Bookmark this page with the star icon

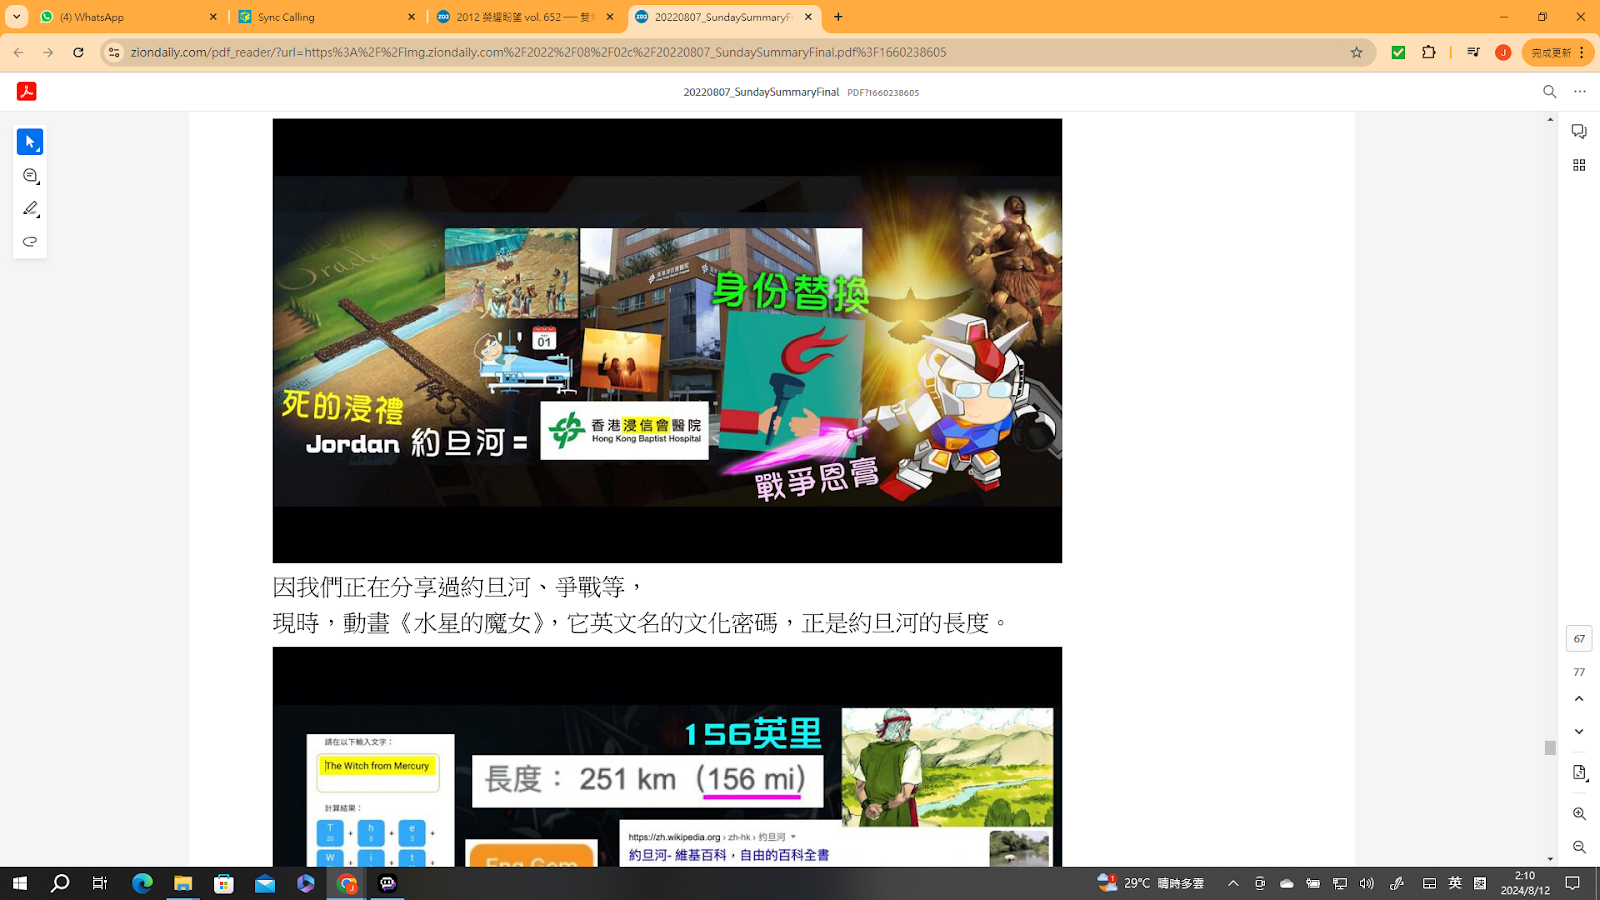(x=1357, y=52)
